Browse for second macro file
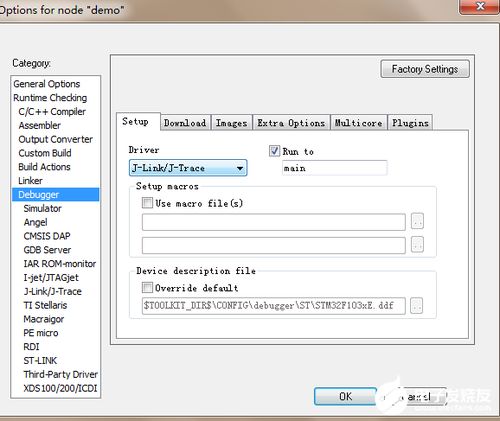The height and width of the screenshot is (421, 500). pyautogui.click(x=417, y=245)
